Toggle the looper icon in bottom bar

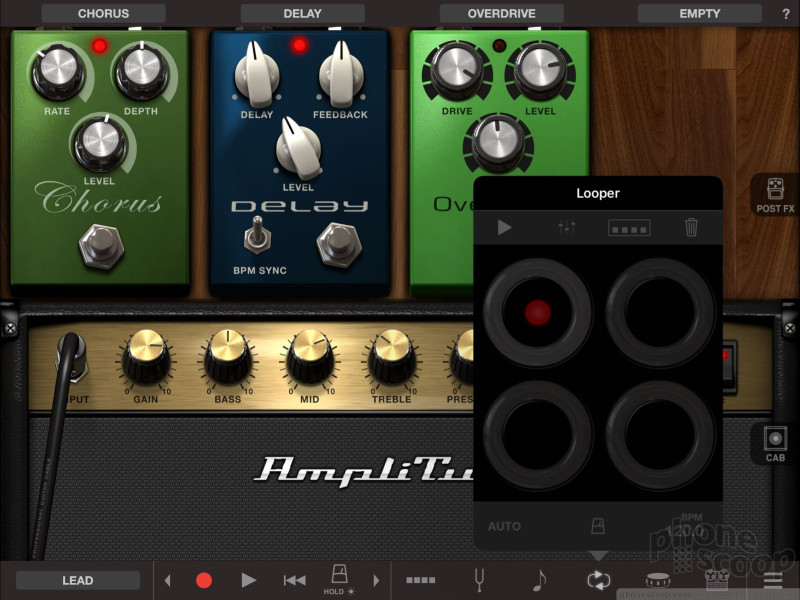(598, 580)
